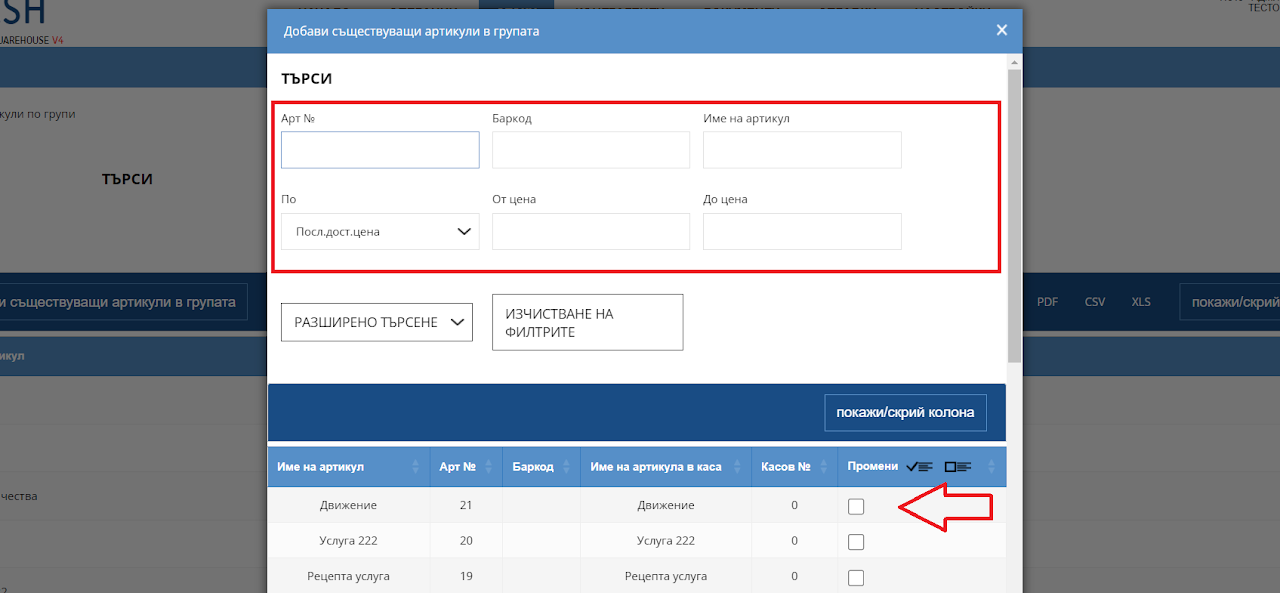Click the article number 20 cell
Screen dimensions: 1280x593
[x=466, y=542]
